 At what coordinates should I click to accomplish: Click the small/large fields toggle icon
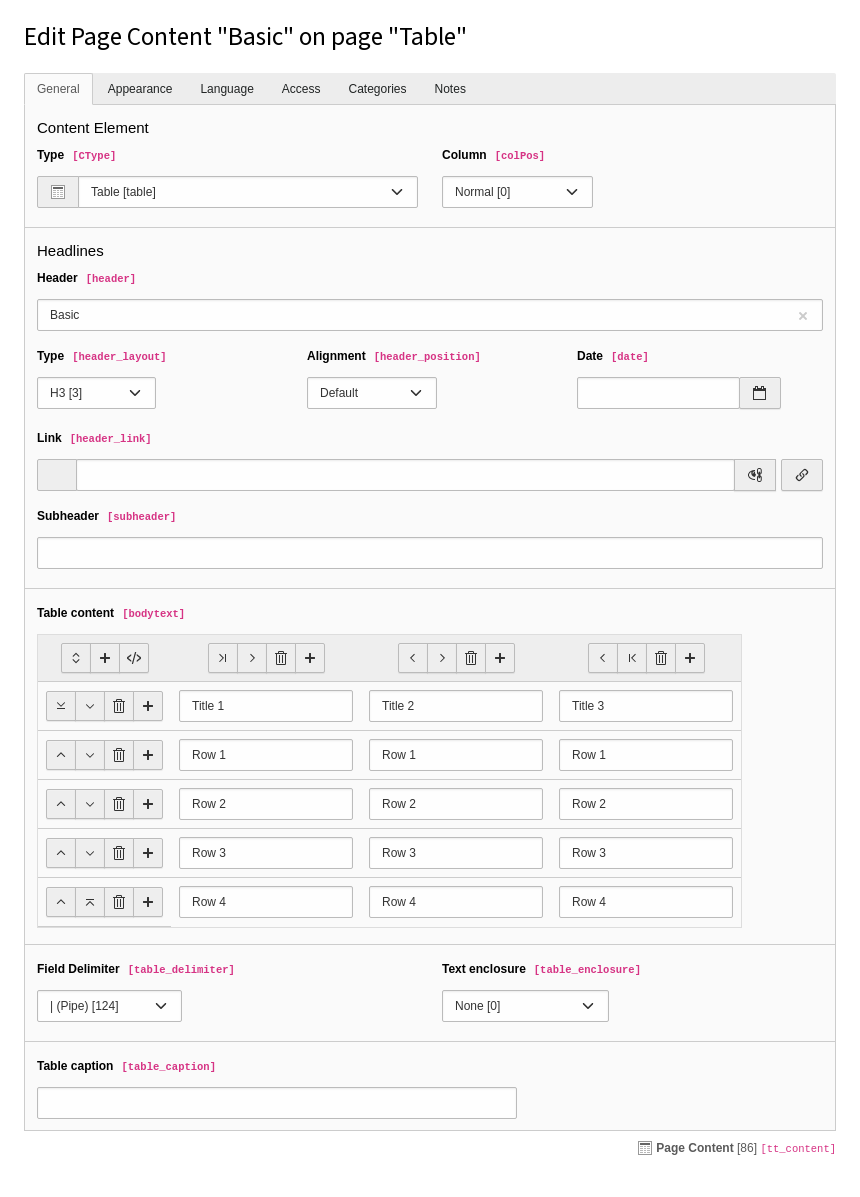click(76, 658)
